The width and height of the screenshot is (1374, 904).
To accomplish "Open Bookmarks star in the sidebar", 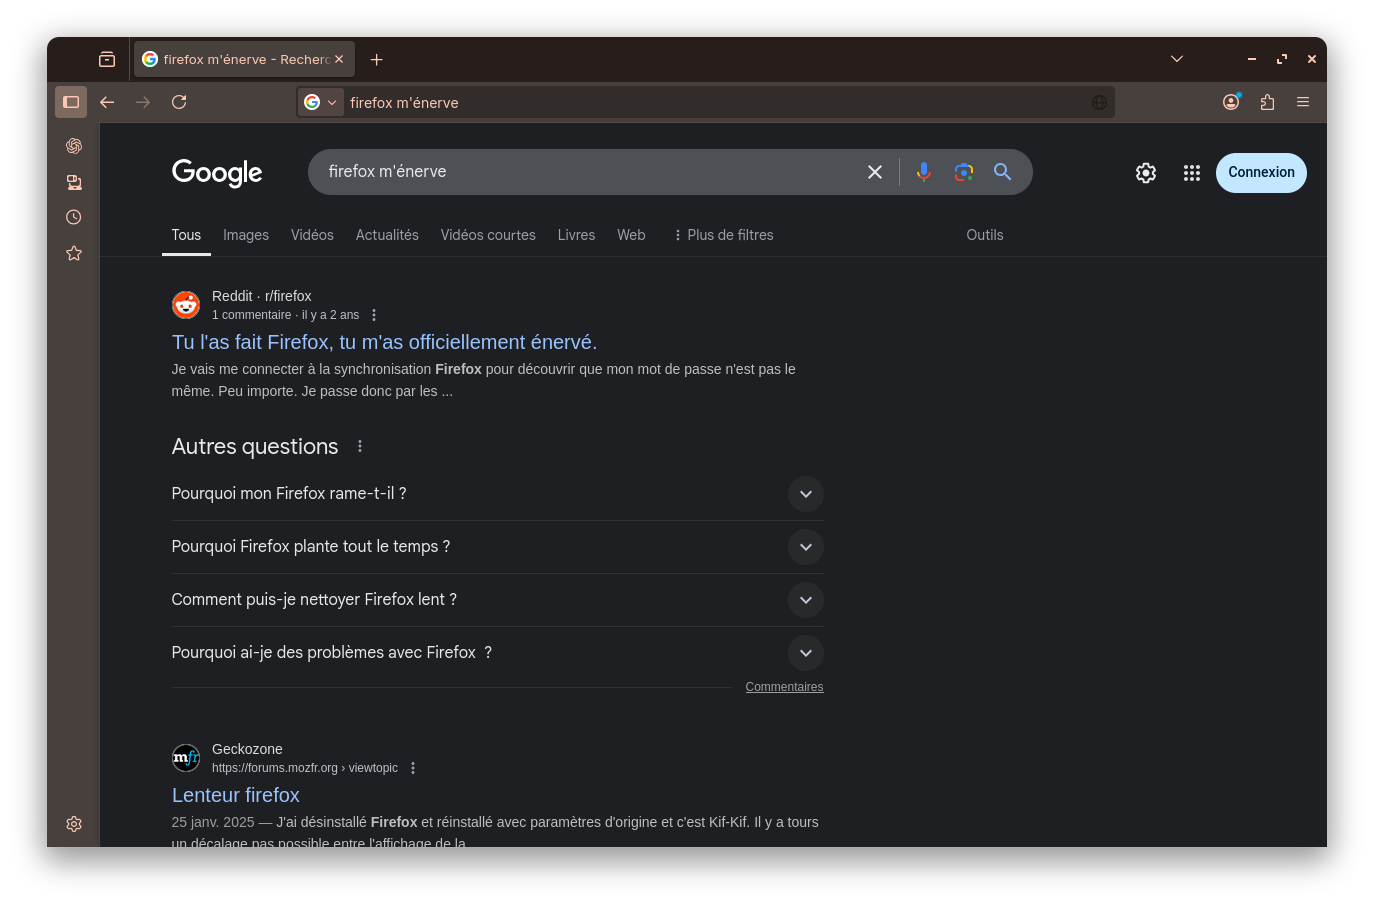I will (x=74, y=253).
